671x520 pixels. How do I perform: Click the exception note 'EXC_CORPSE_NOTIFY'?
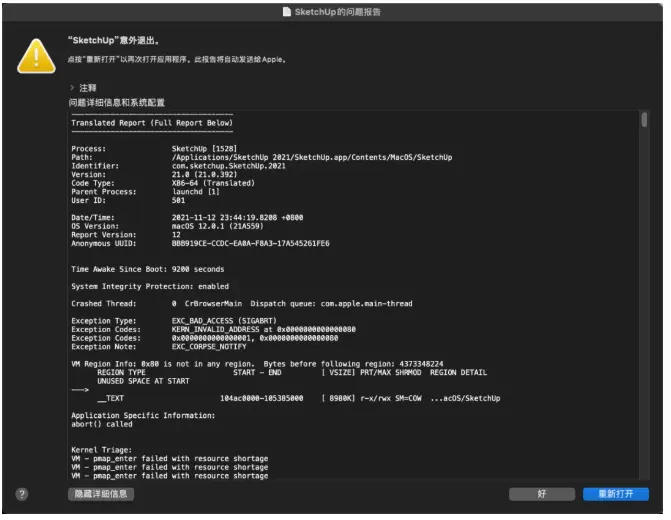click(x=209, y=347)
